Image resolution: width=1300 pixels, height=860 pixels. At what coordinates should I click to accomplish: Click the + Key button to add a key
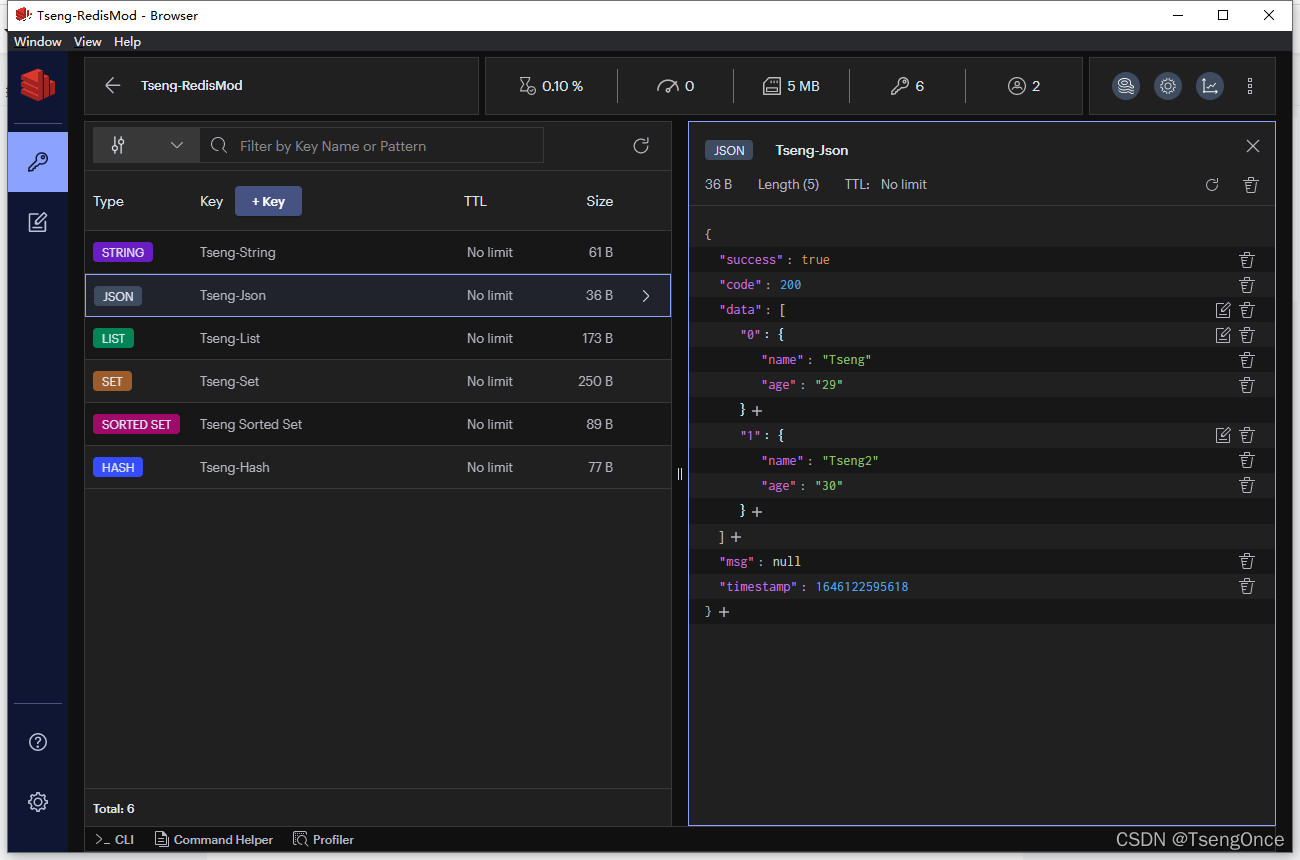(x=268, y=201)
